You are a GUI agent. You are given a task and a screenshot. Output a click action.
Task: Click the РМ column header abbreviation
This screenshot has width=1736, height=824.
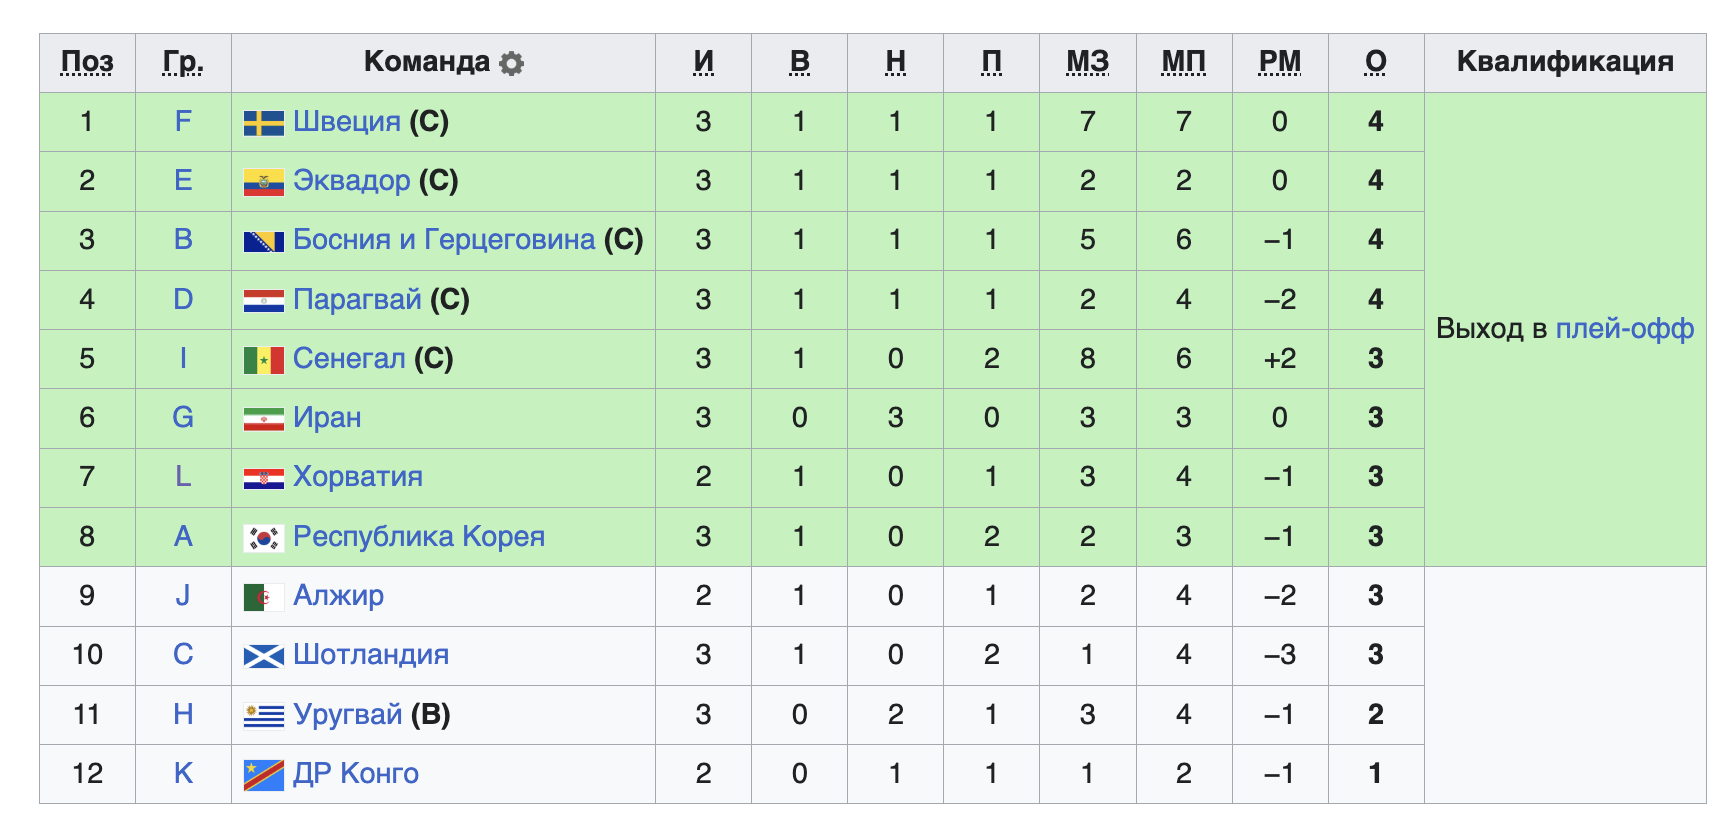tap(1280, 61)
